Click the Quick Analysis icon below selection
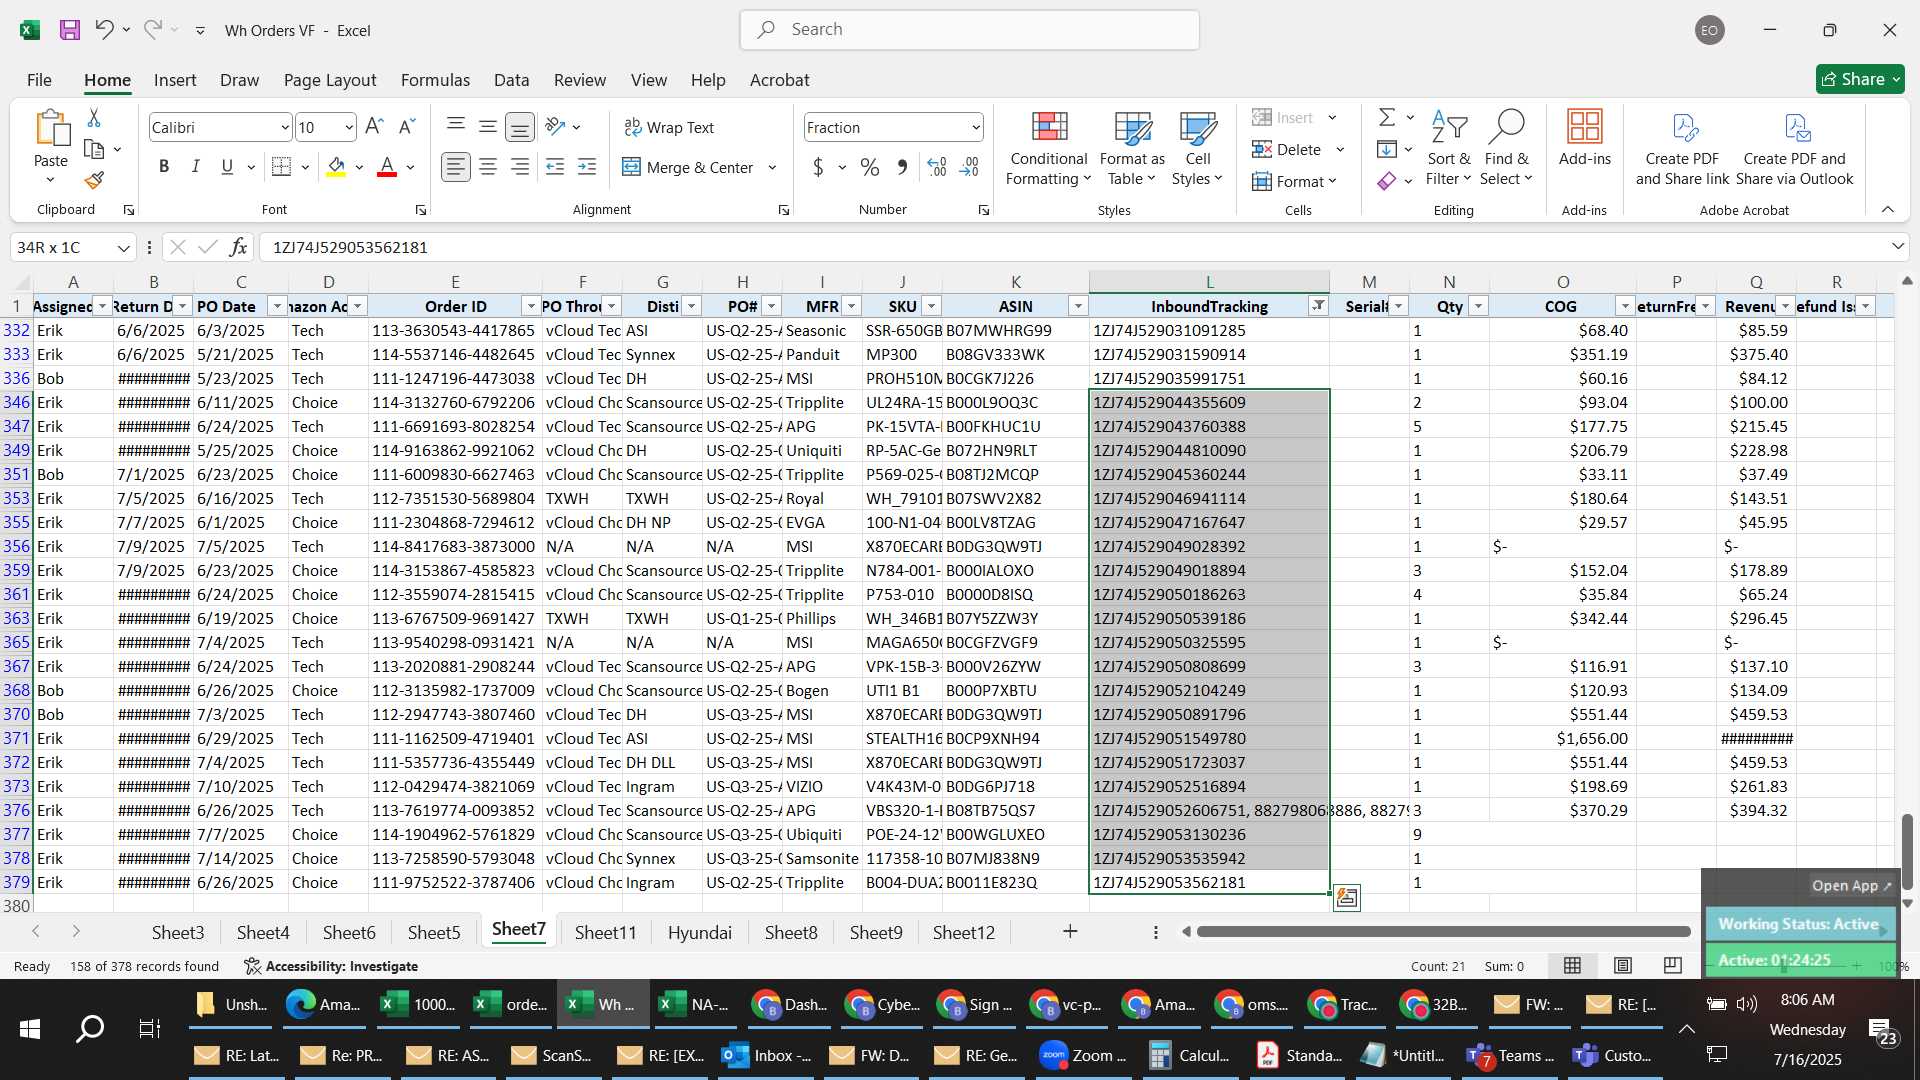The height and width of the screenshot is (1080, 1920). (x=1347, y=898)
